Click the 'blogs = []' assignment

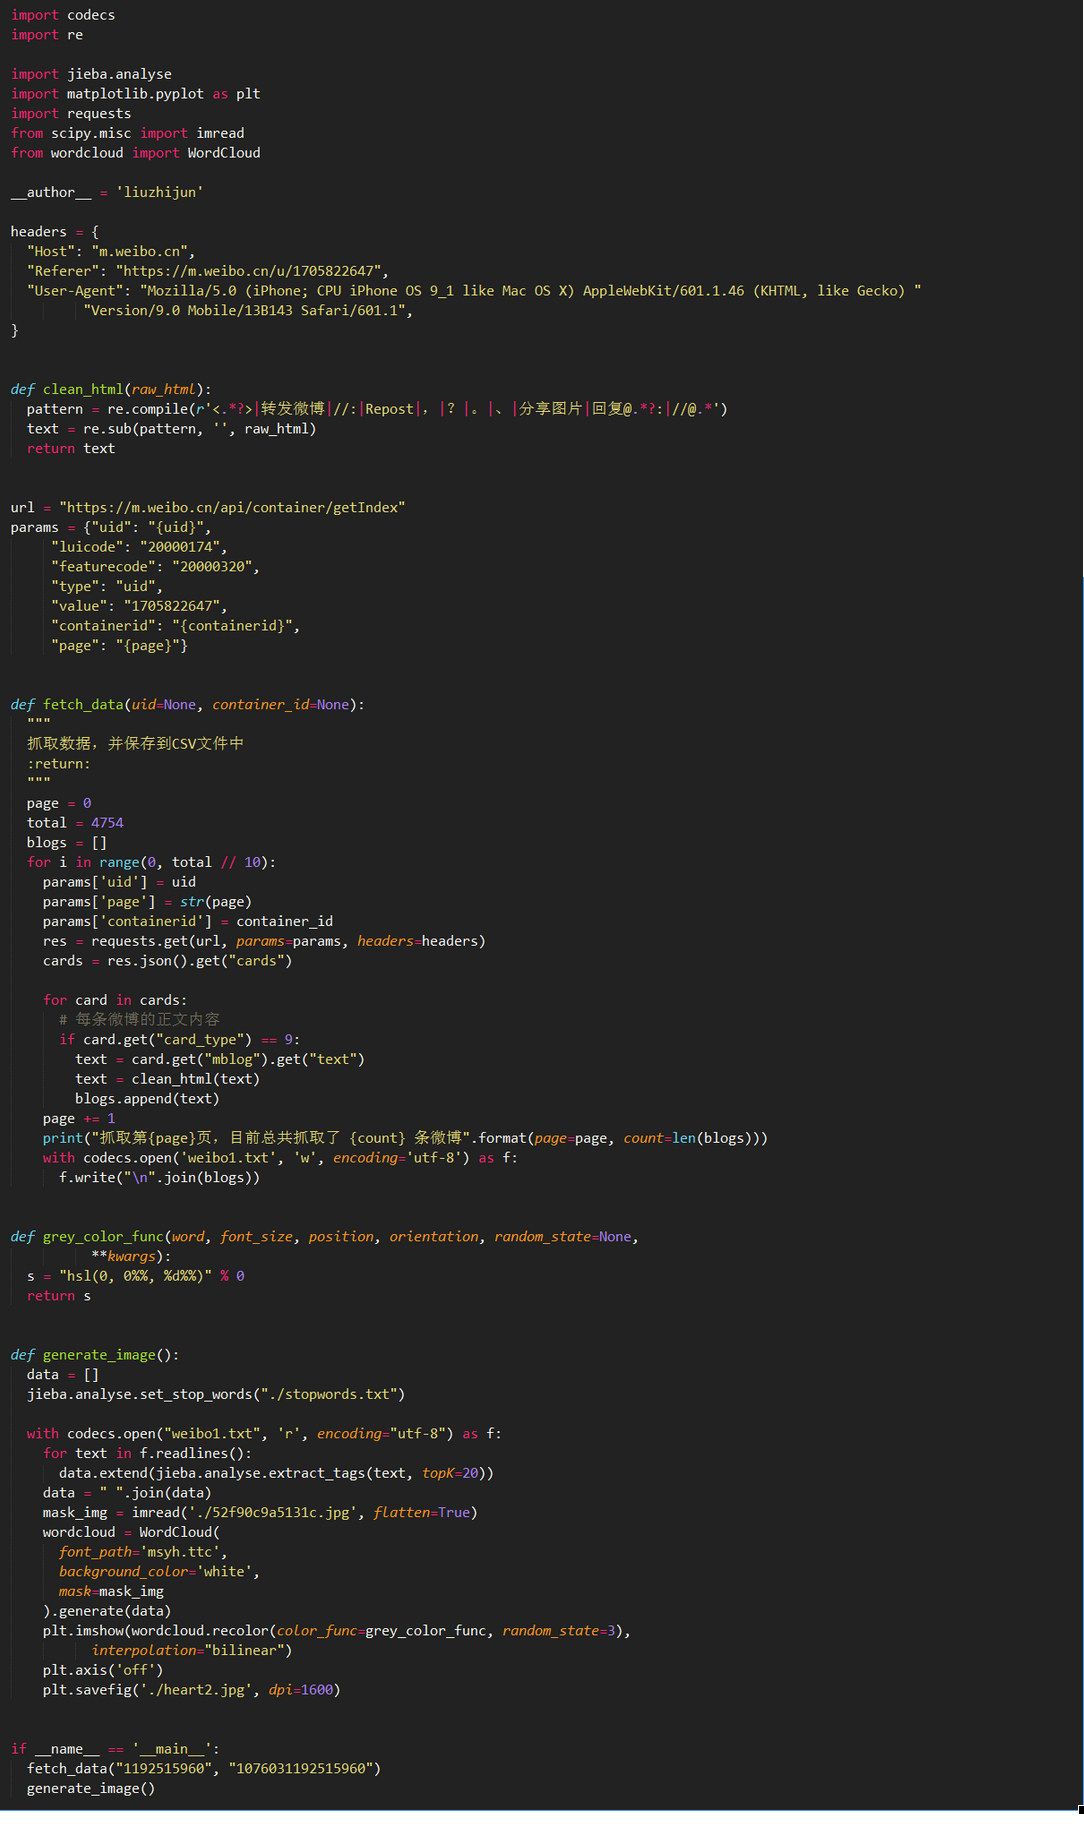pyautogui.click(x=67, y=843)
